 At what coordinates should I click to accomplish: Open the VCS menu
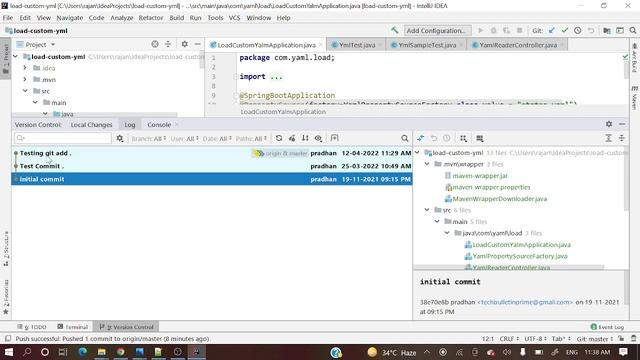coord(234,18)
